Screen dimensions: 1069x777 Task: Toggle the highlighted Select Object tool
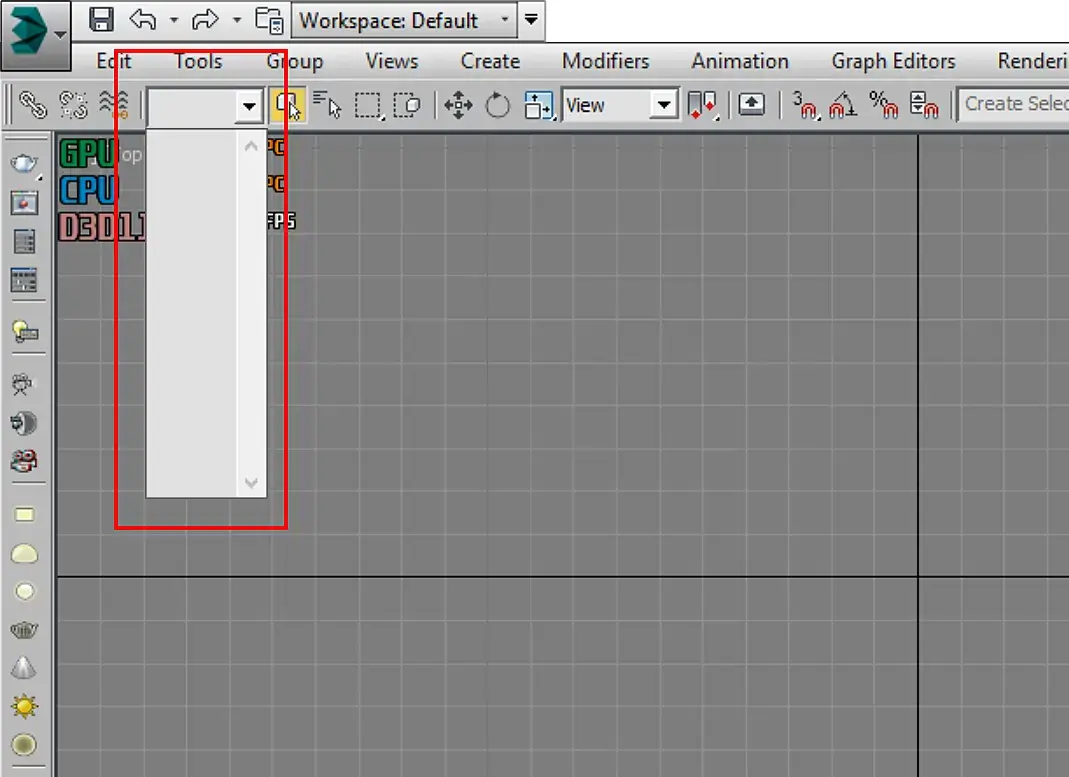[x=287, y=105]
